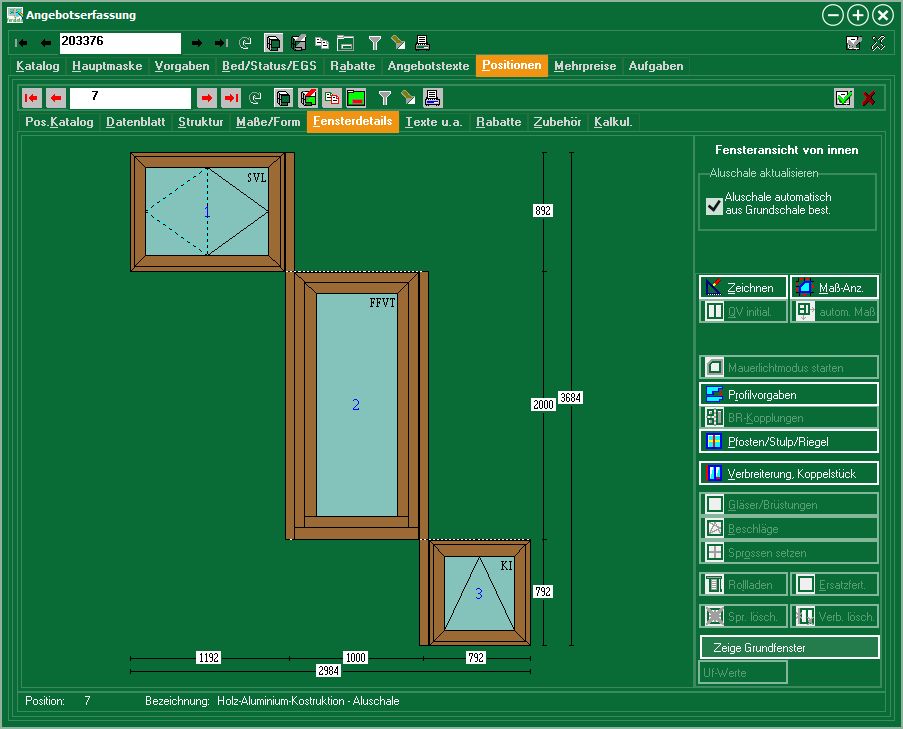Select the Struktur sub-tab
Viewport: 903px width, 729px height.
[x=200, y=122]
